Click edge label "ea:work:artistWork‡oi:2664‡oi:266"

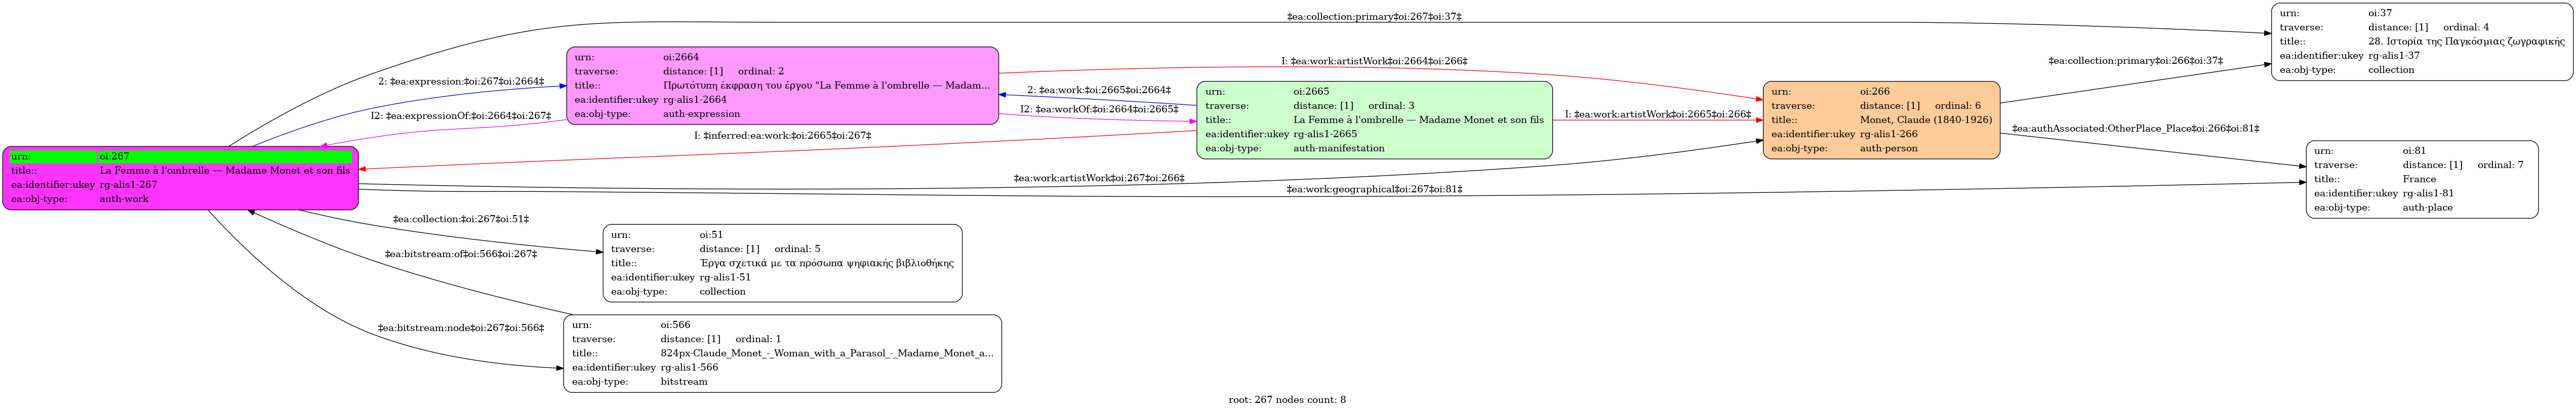1374,61
